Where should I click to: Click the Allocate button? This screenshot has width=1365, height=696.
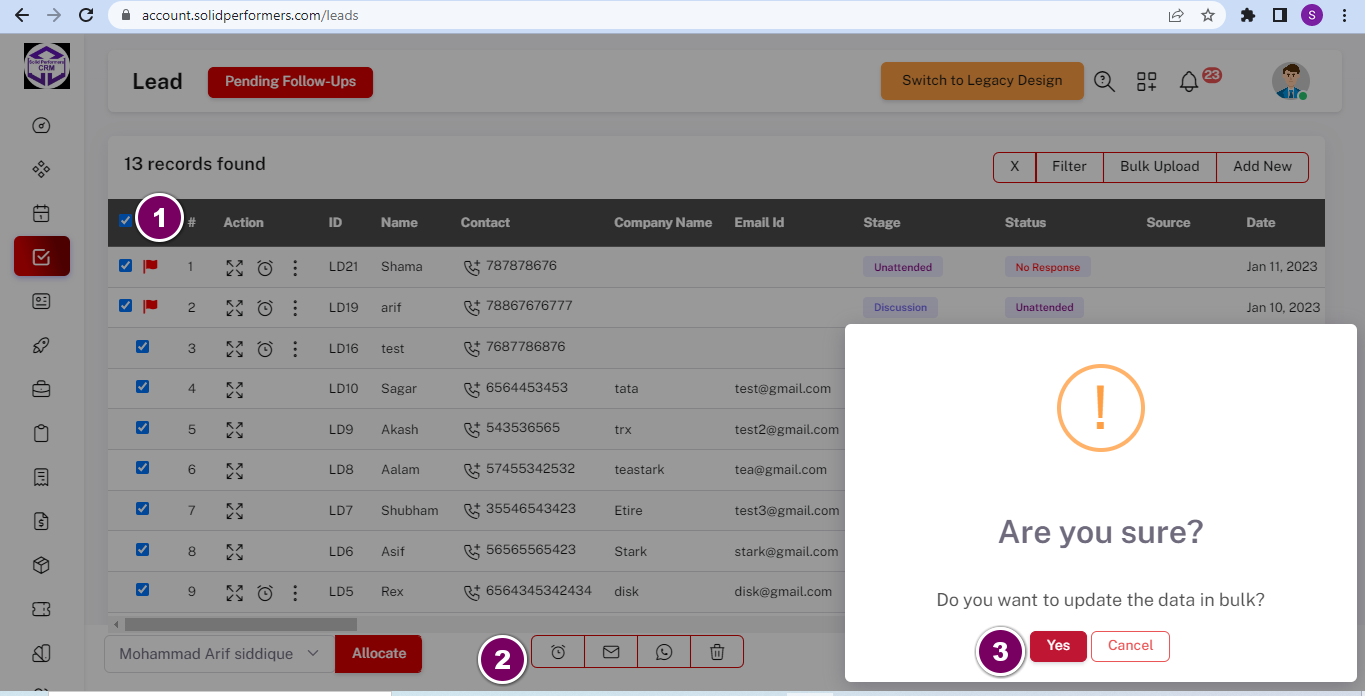coord(379,654)
